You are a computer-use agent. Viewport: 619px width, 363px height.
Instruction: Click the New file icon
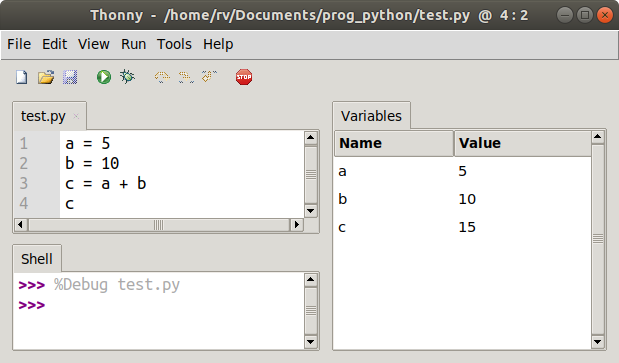tap(22, 77)
